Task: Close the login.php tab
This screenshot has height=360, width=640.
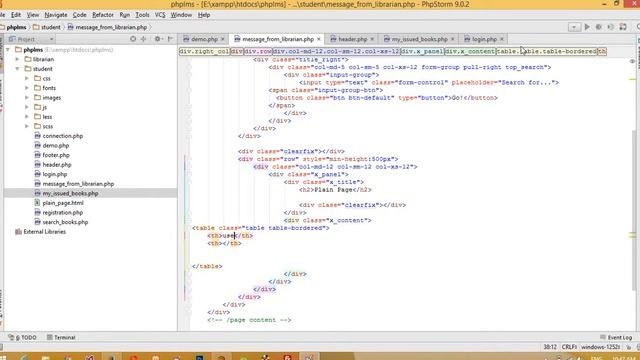Action: click(502, 39)
